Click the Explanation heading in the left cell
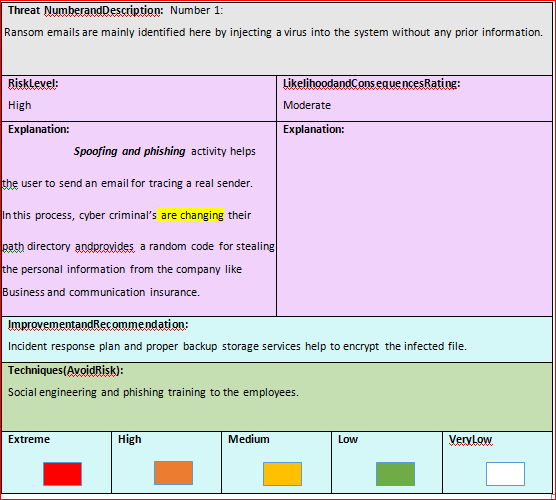This screenshot has height=500, width=556. pyautogui.click(x=39, y=129)
